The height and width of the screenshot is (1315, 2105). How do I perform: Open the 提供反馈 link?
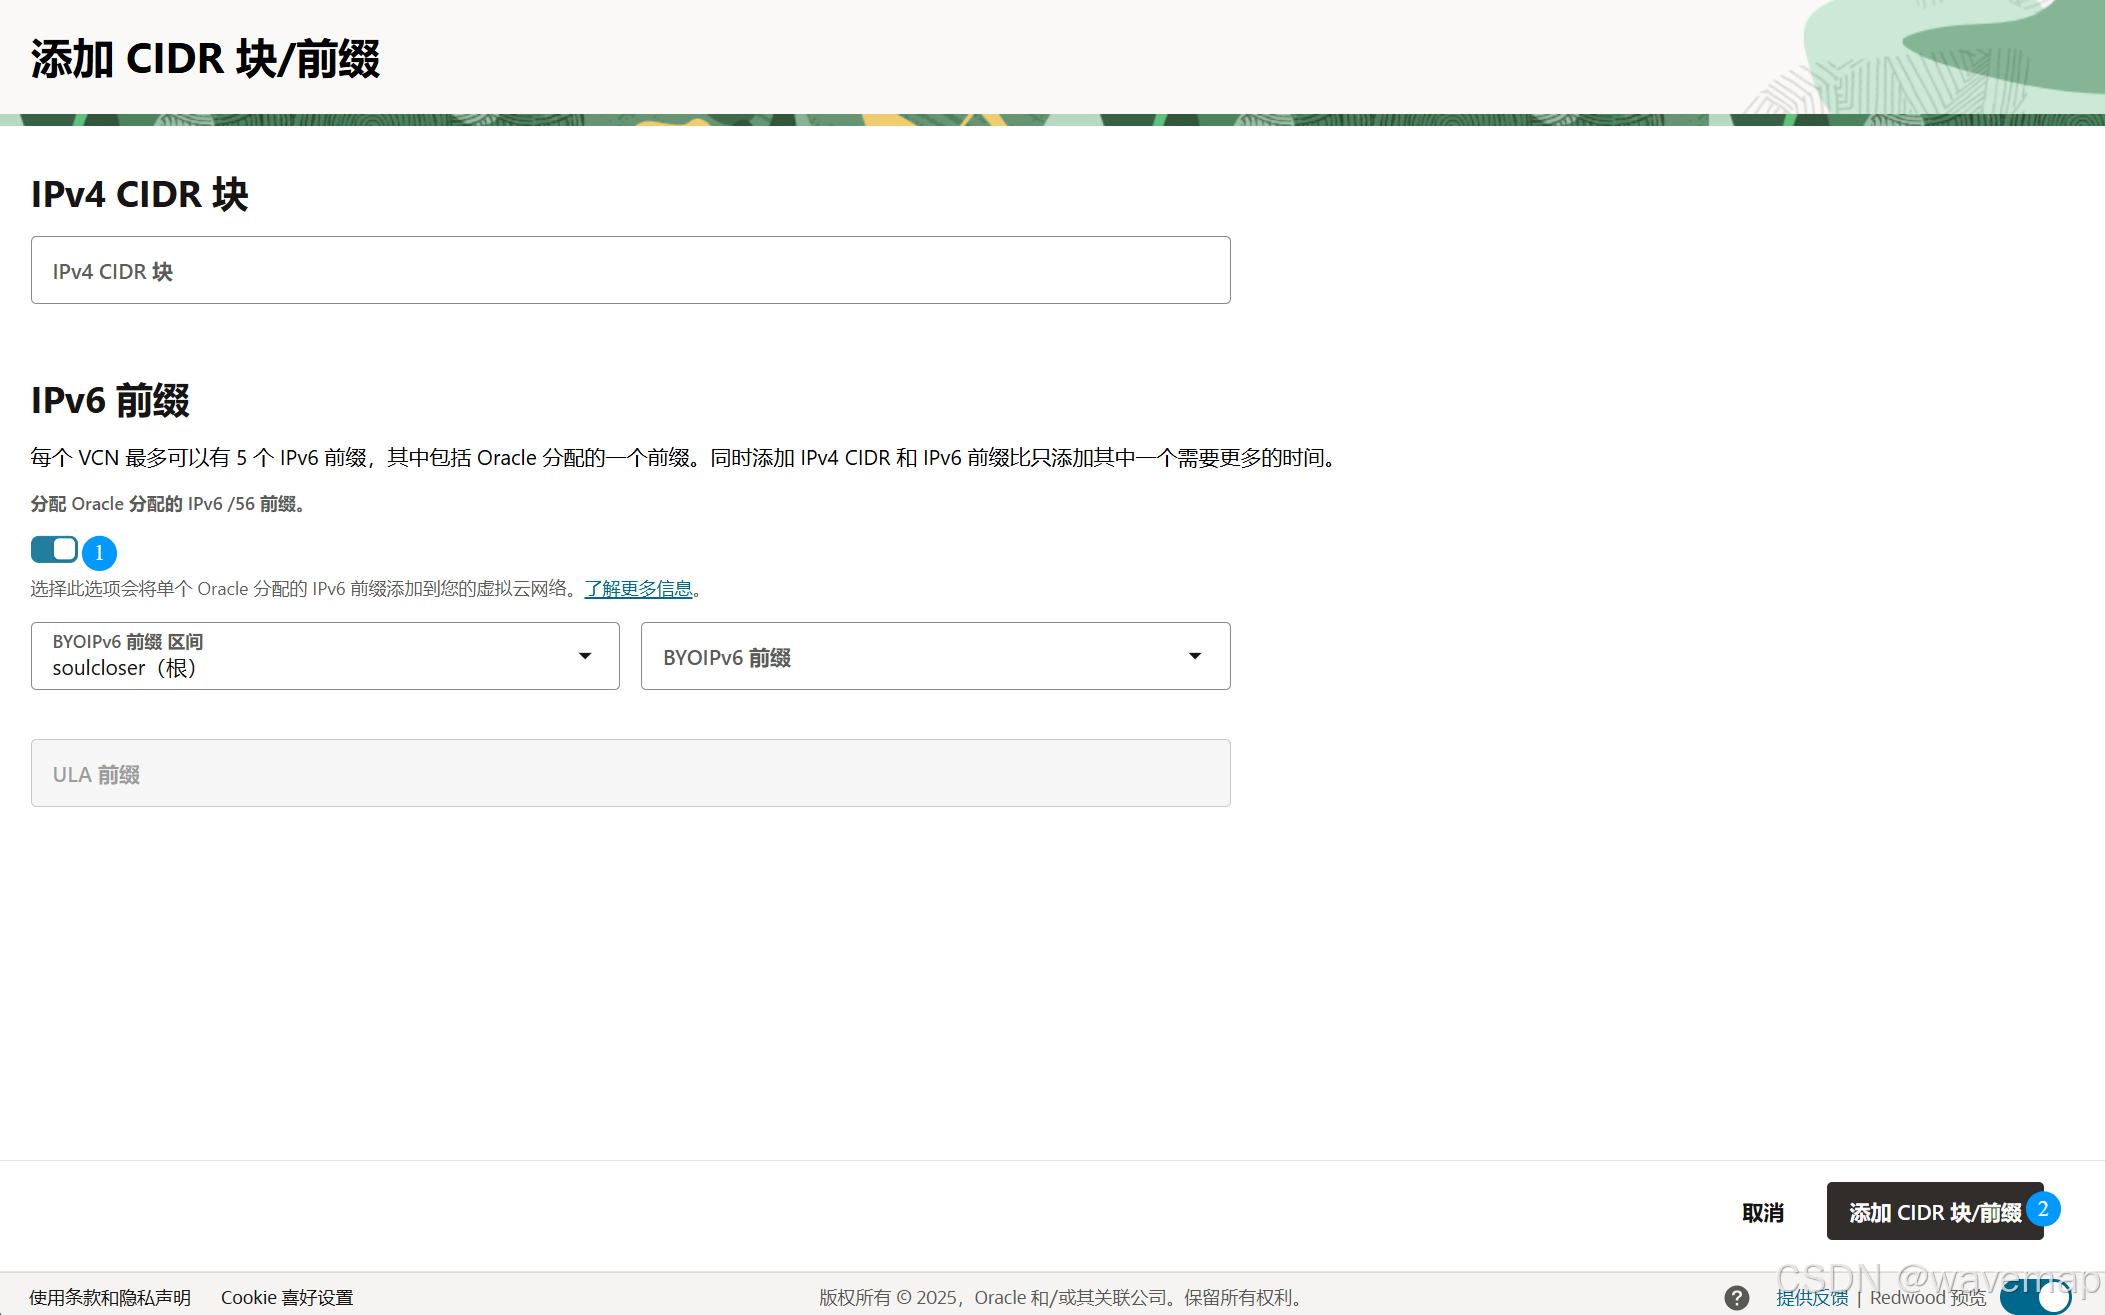coord(1812,1297)
